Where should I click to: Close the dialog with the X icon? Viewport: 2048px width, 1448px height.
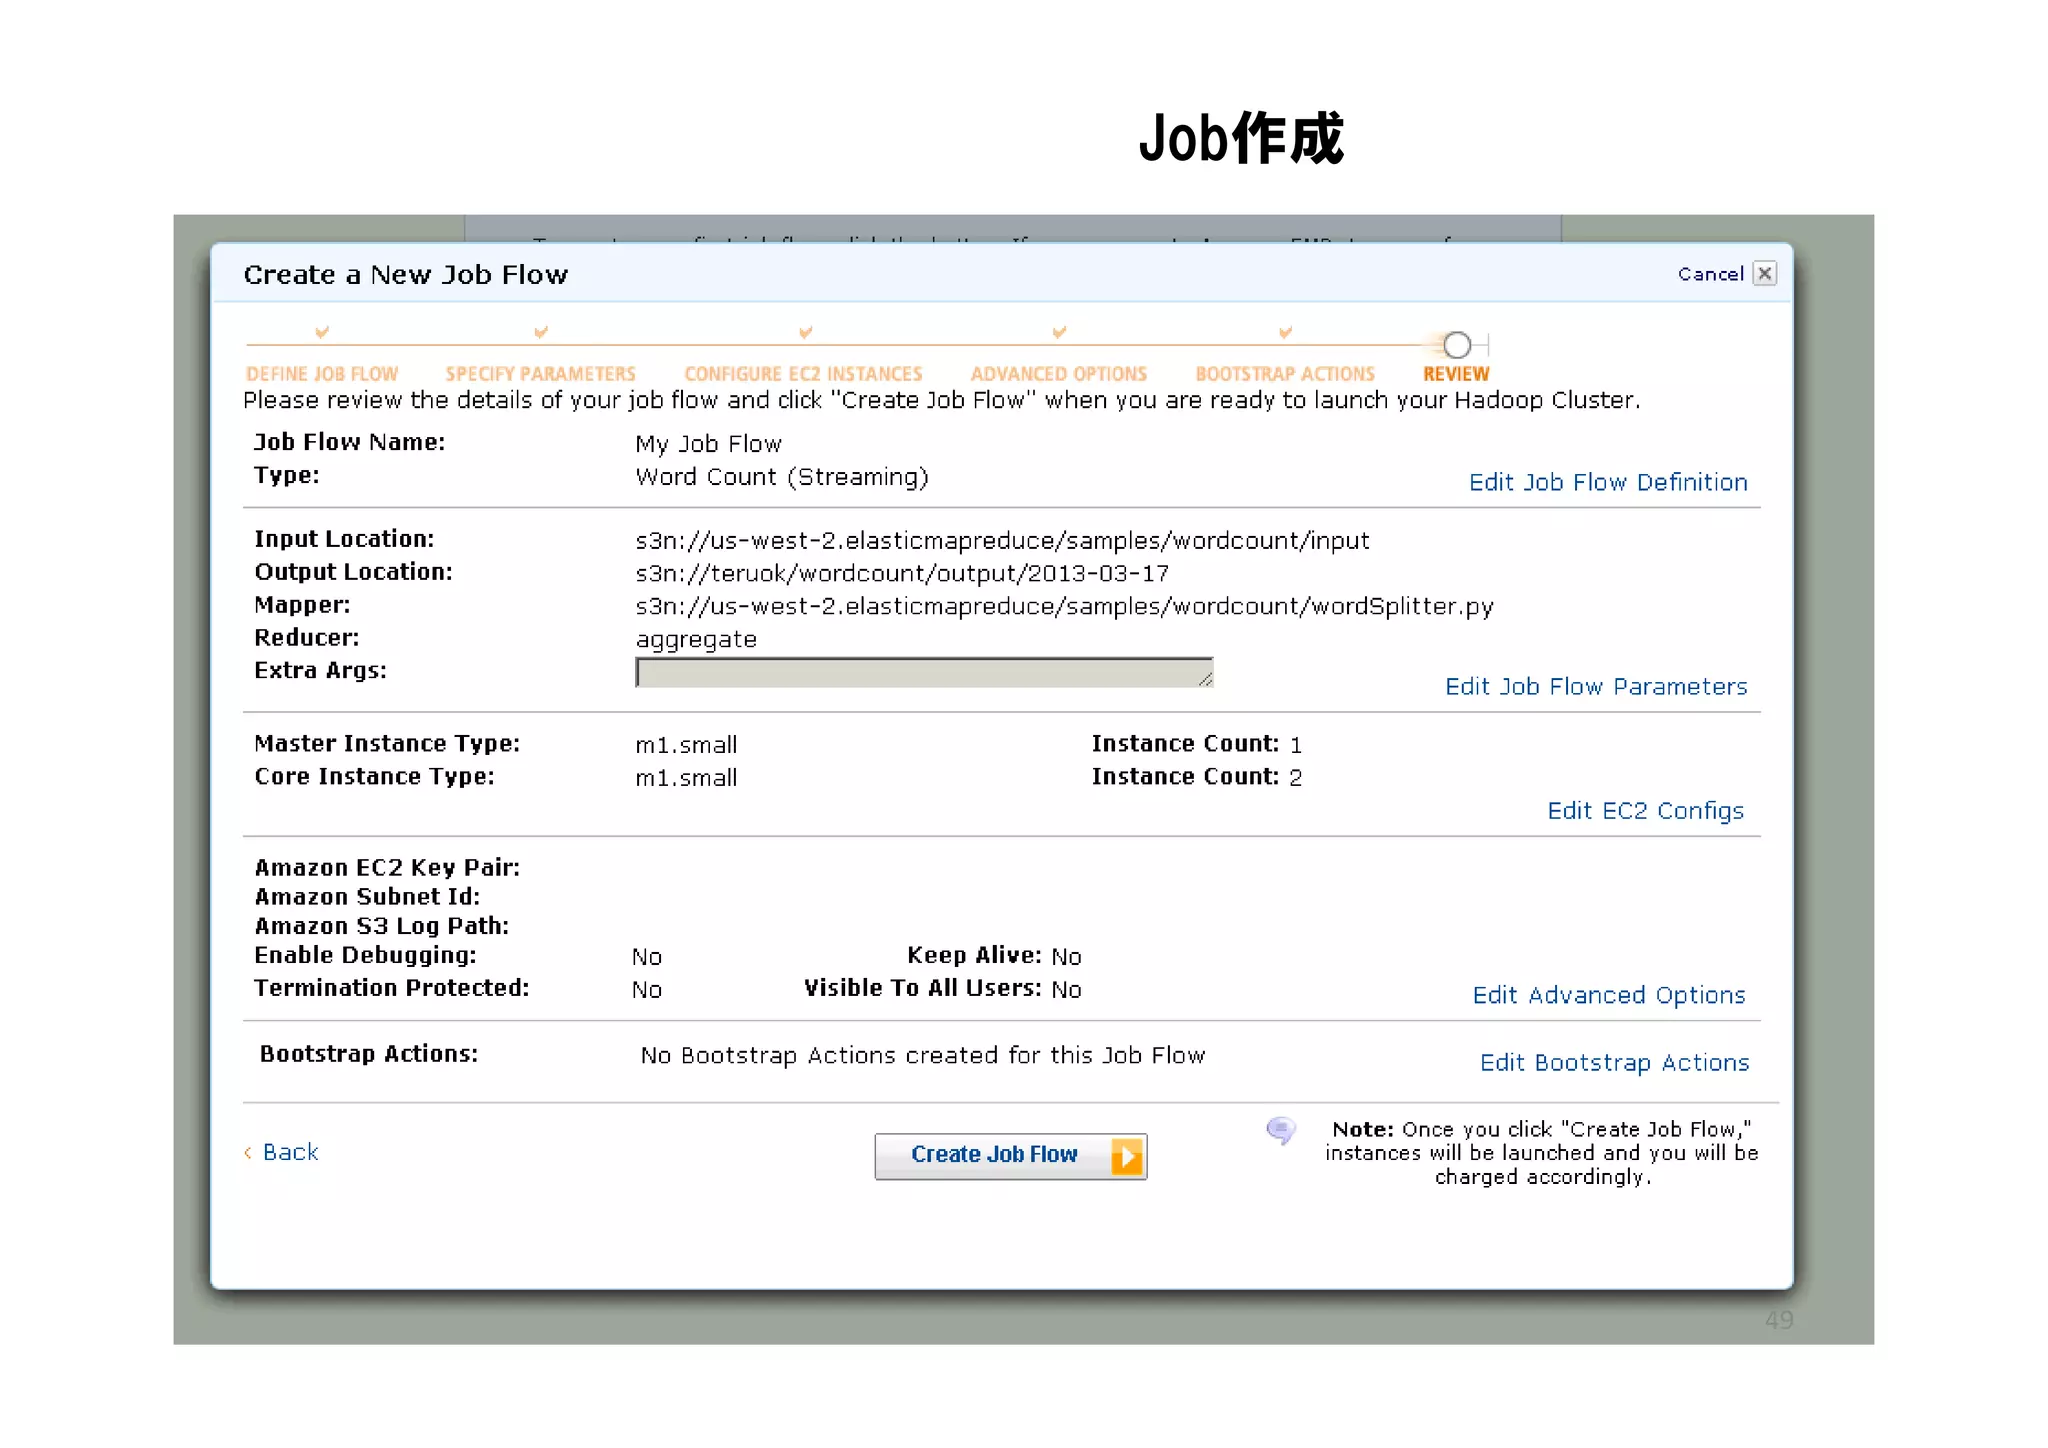click(1765, 273)
